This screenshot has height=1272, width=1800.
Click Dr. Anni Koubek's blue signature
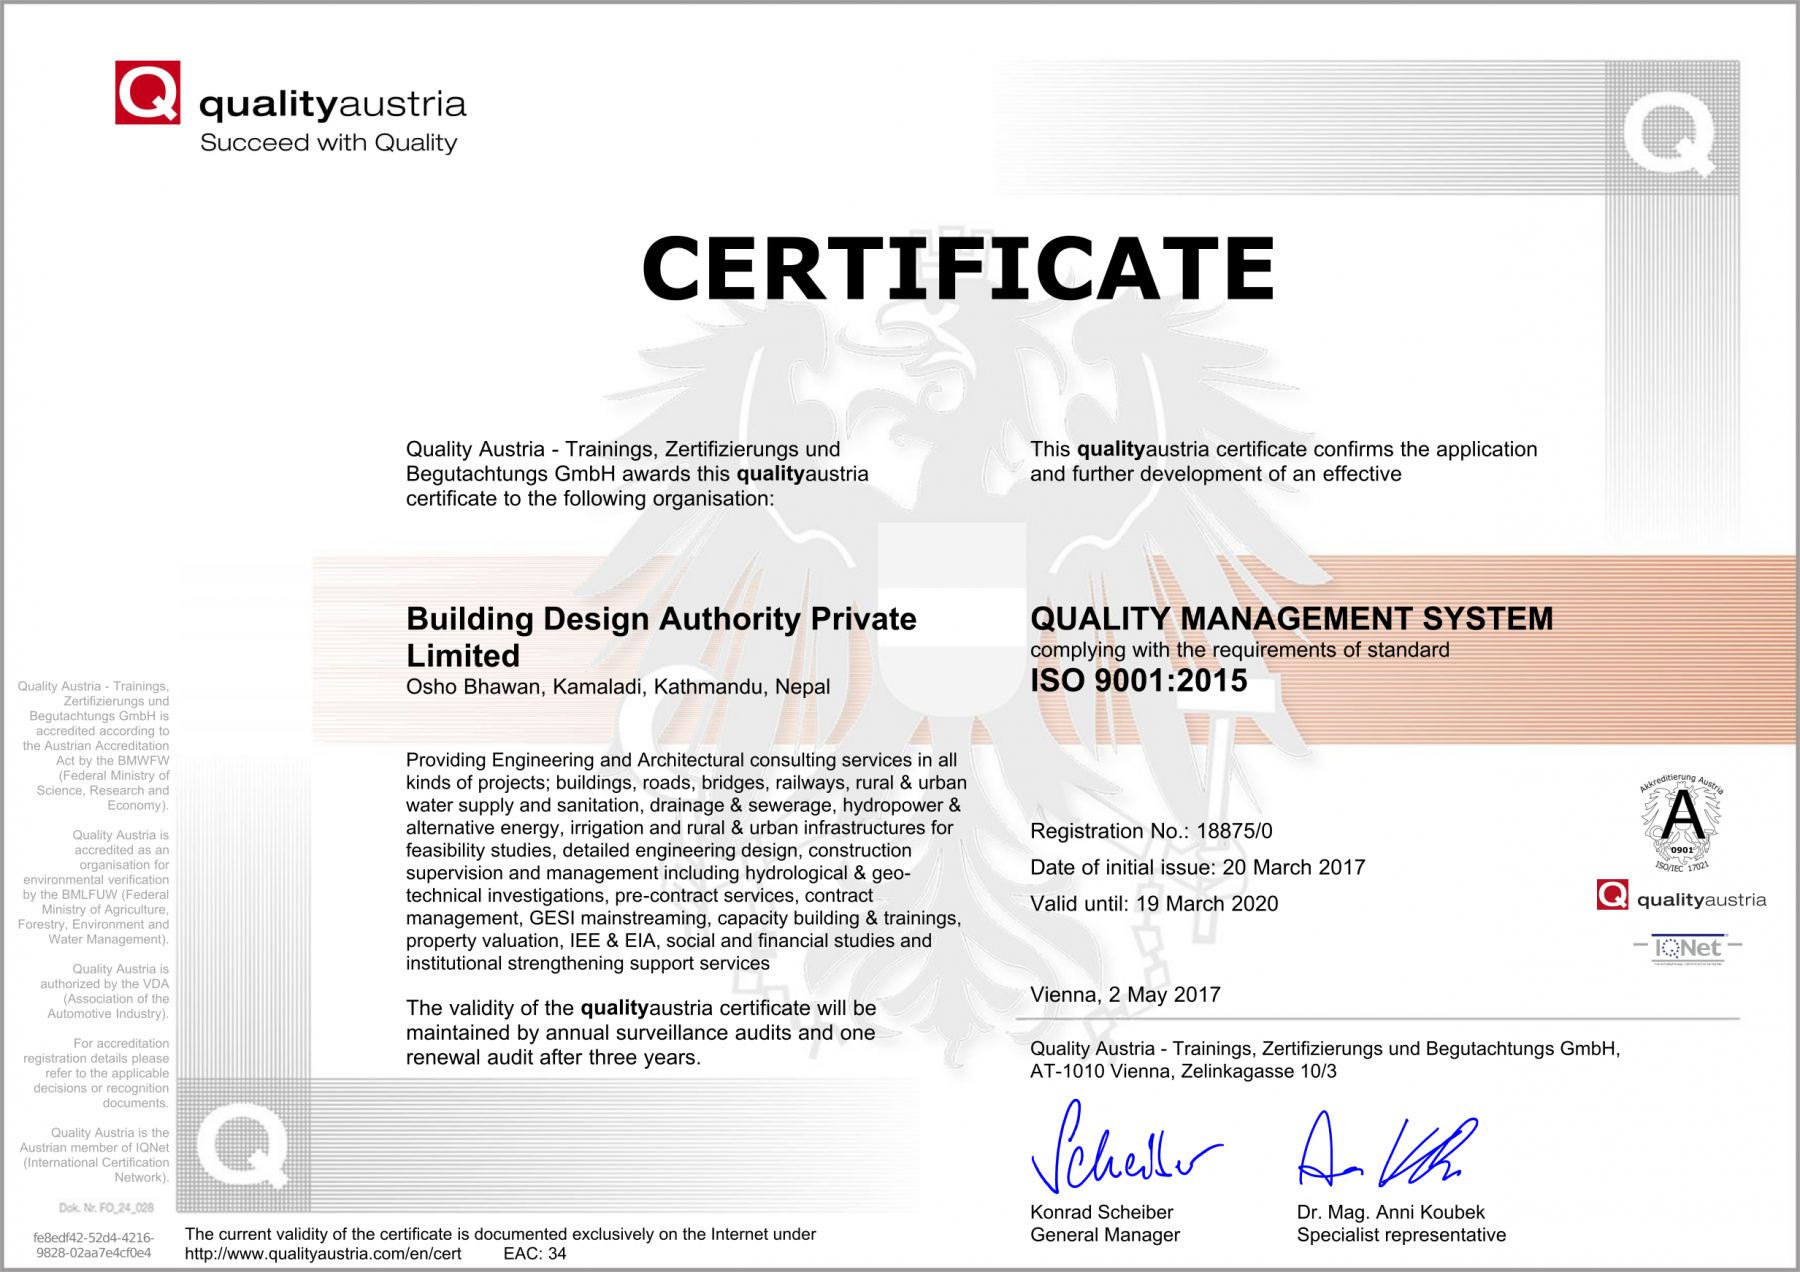pyautogui.click(x=1385, y=1151)
